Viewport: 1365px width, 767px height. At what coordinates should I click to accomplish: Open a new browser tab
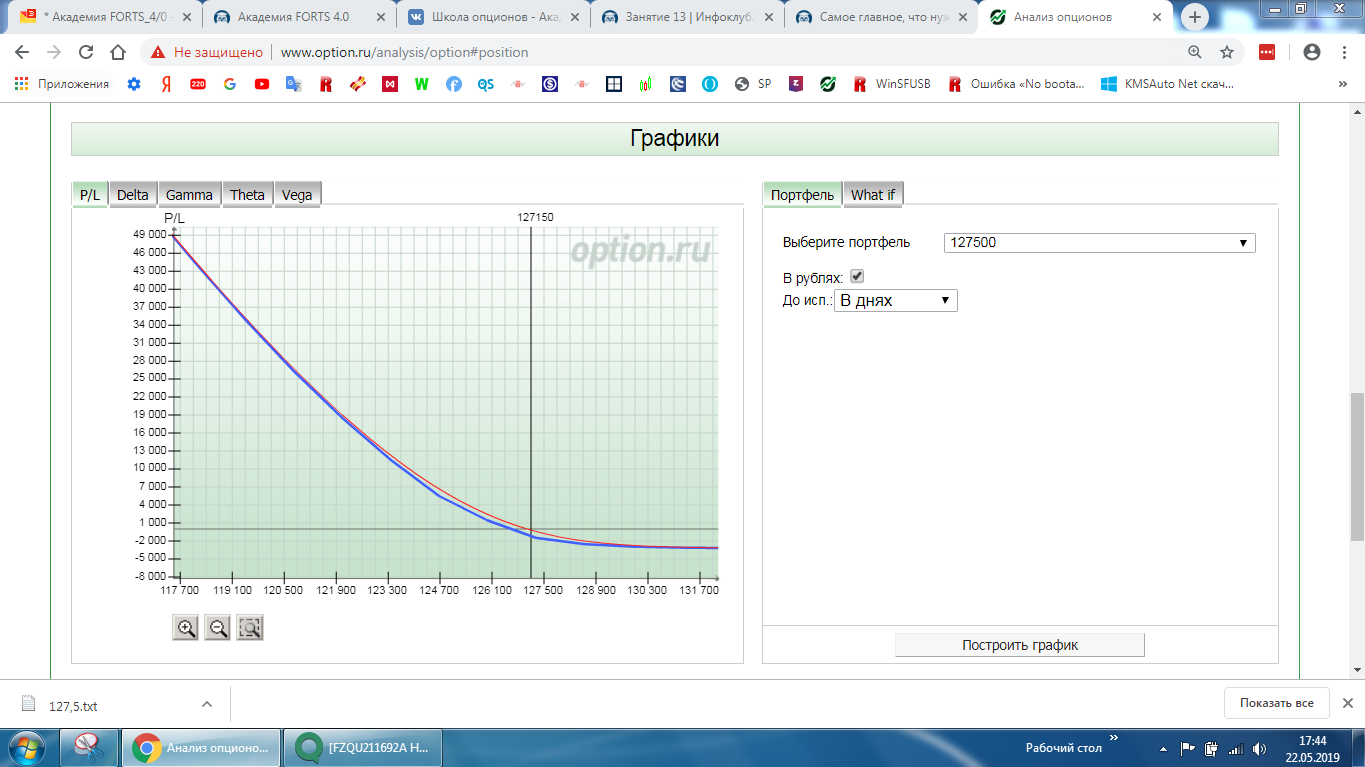pos(1195,17)
